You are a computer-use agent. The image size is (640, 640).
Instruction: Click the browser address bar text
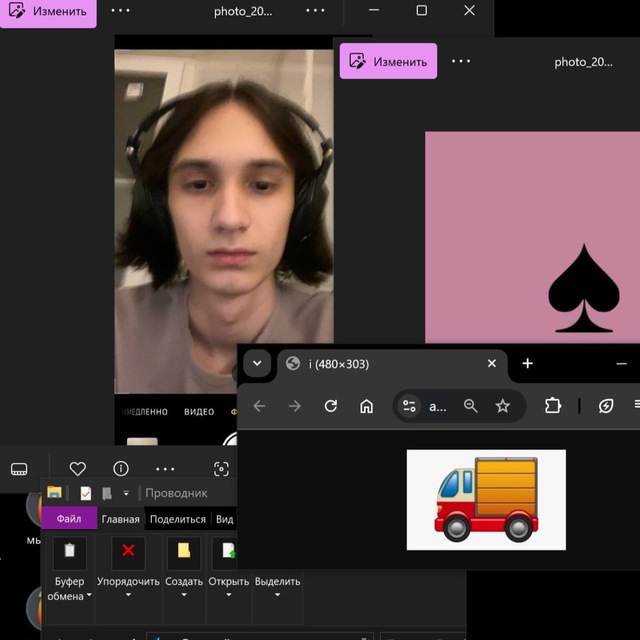(438, 407)
